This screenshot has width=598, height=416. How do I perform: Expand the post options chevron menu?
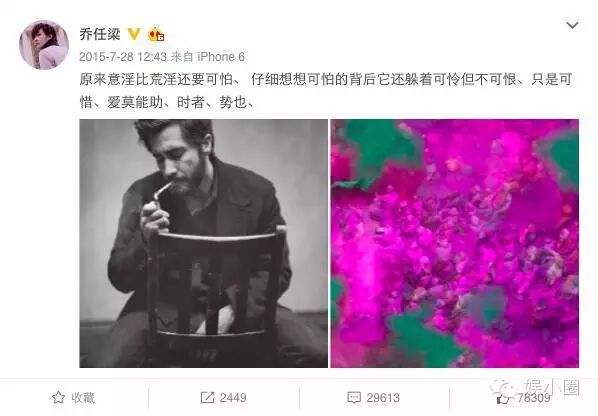point(572,25)
